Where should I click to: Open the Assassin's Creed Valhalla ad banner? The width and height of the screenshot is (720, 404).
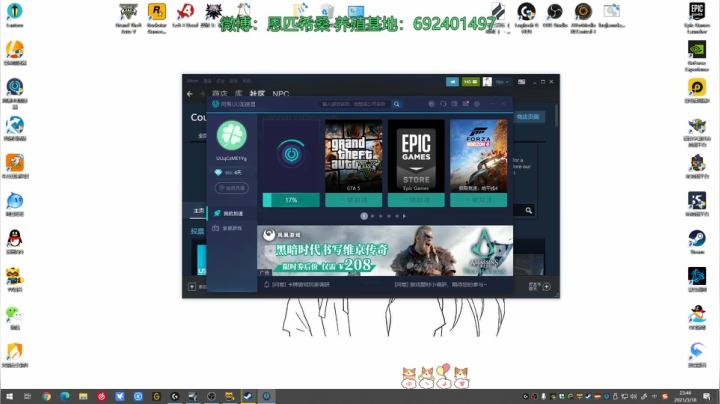[385, 251]
